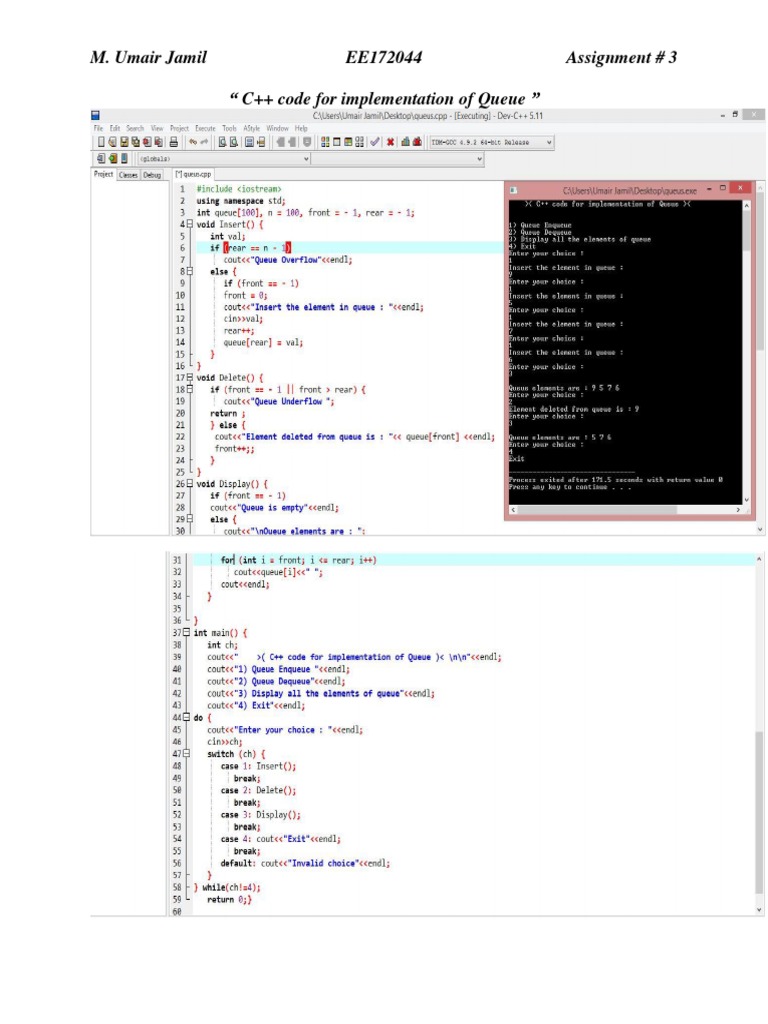
Task: Switch to the Classes tab
Action: tap(128, 175)
